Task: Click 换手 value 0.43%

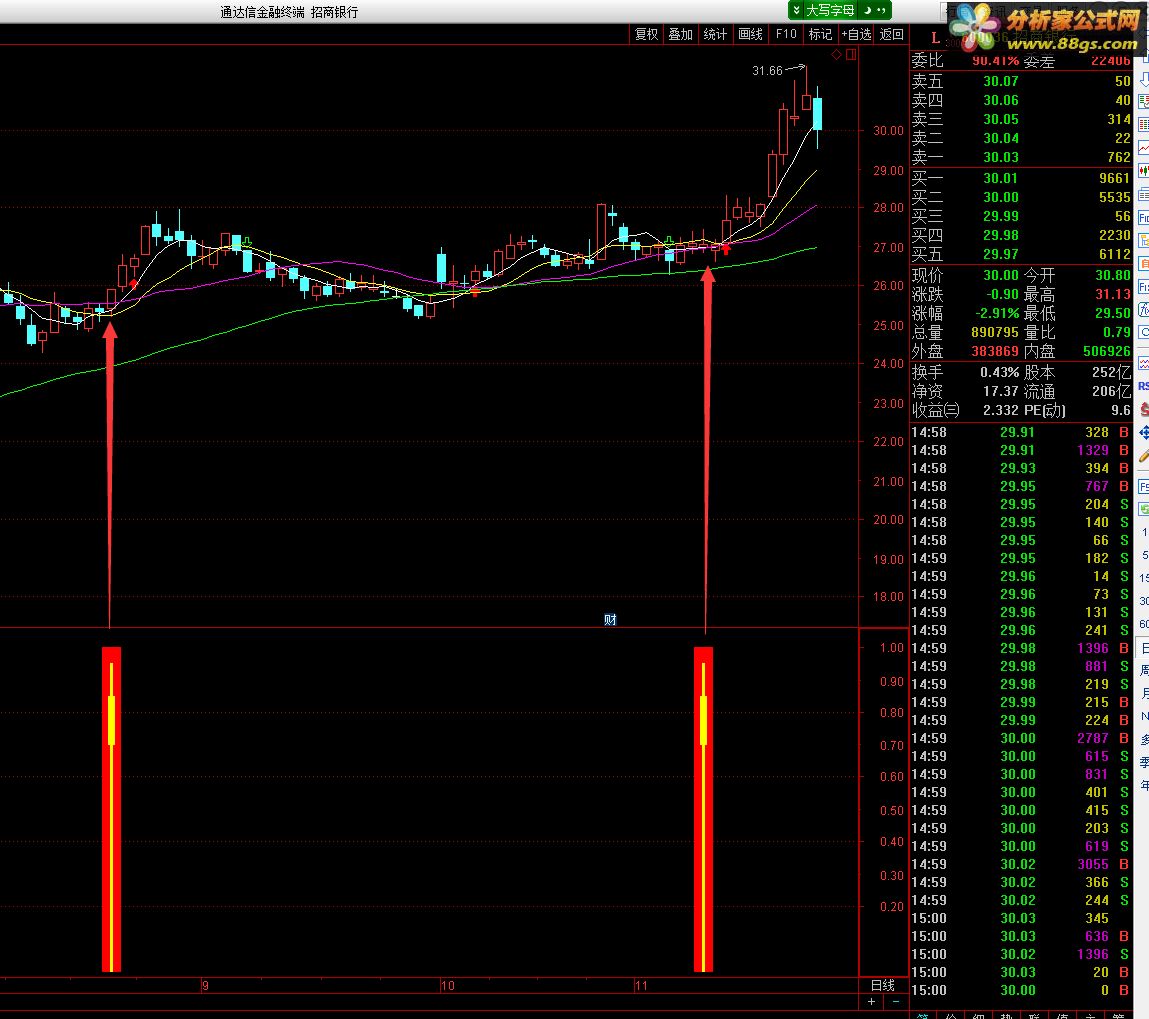Action: point(1000,373)
